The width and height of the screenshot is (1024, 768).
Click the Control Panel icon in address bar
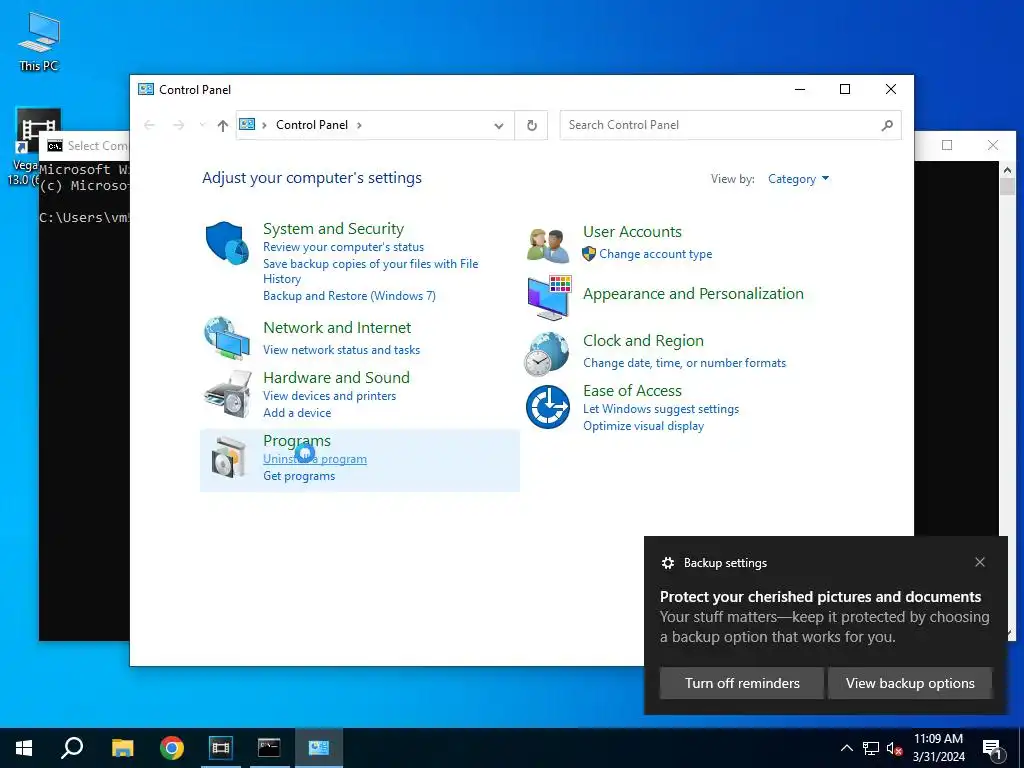click(247, 124)
